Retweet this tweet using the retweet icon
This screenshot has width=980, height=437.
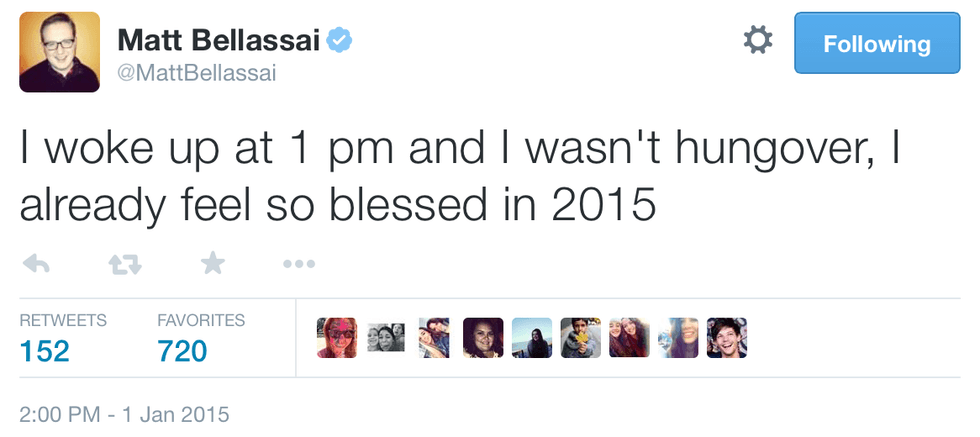(124, 264)
